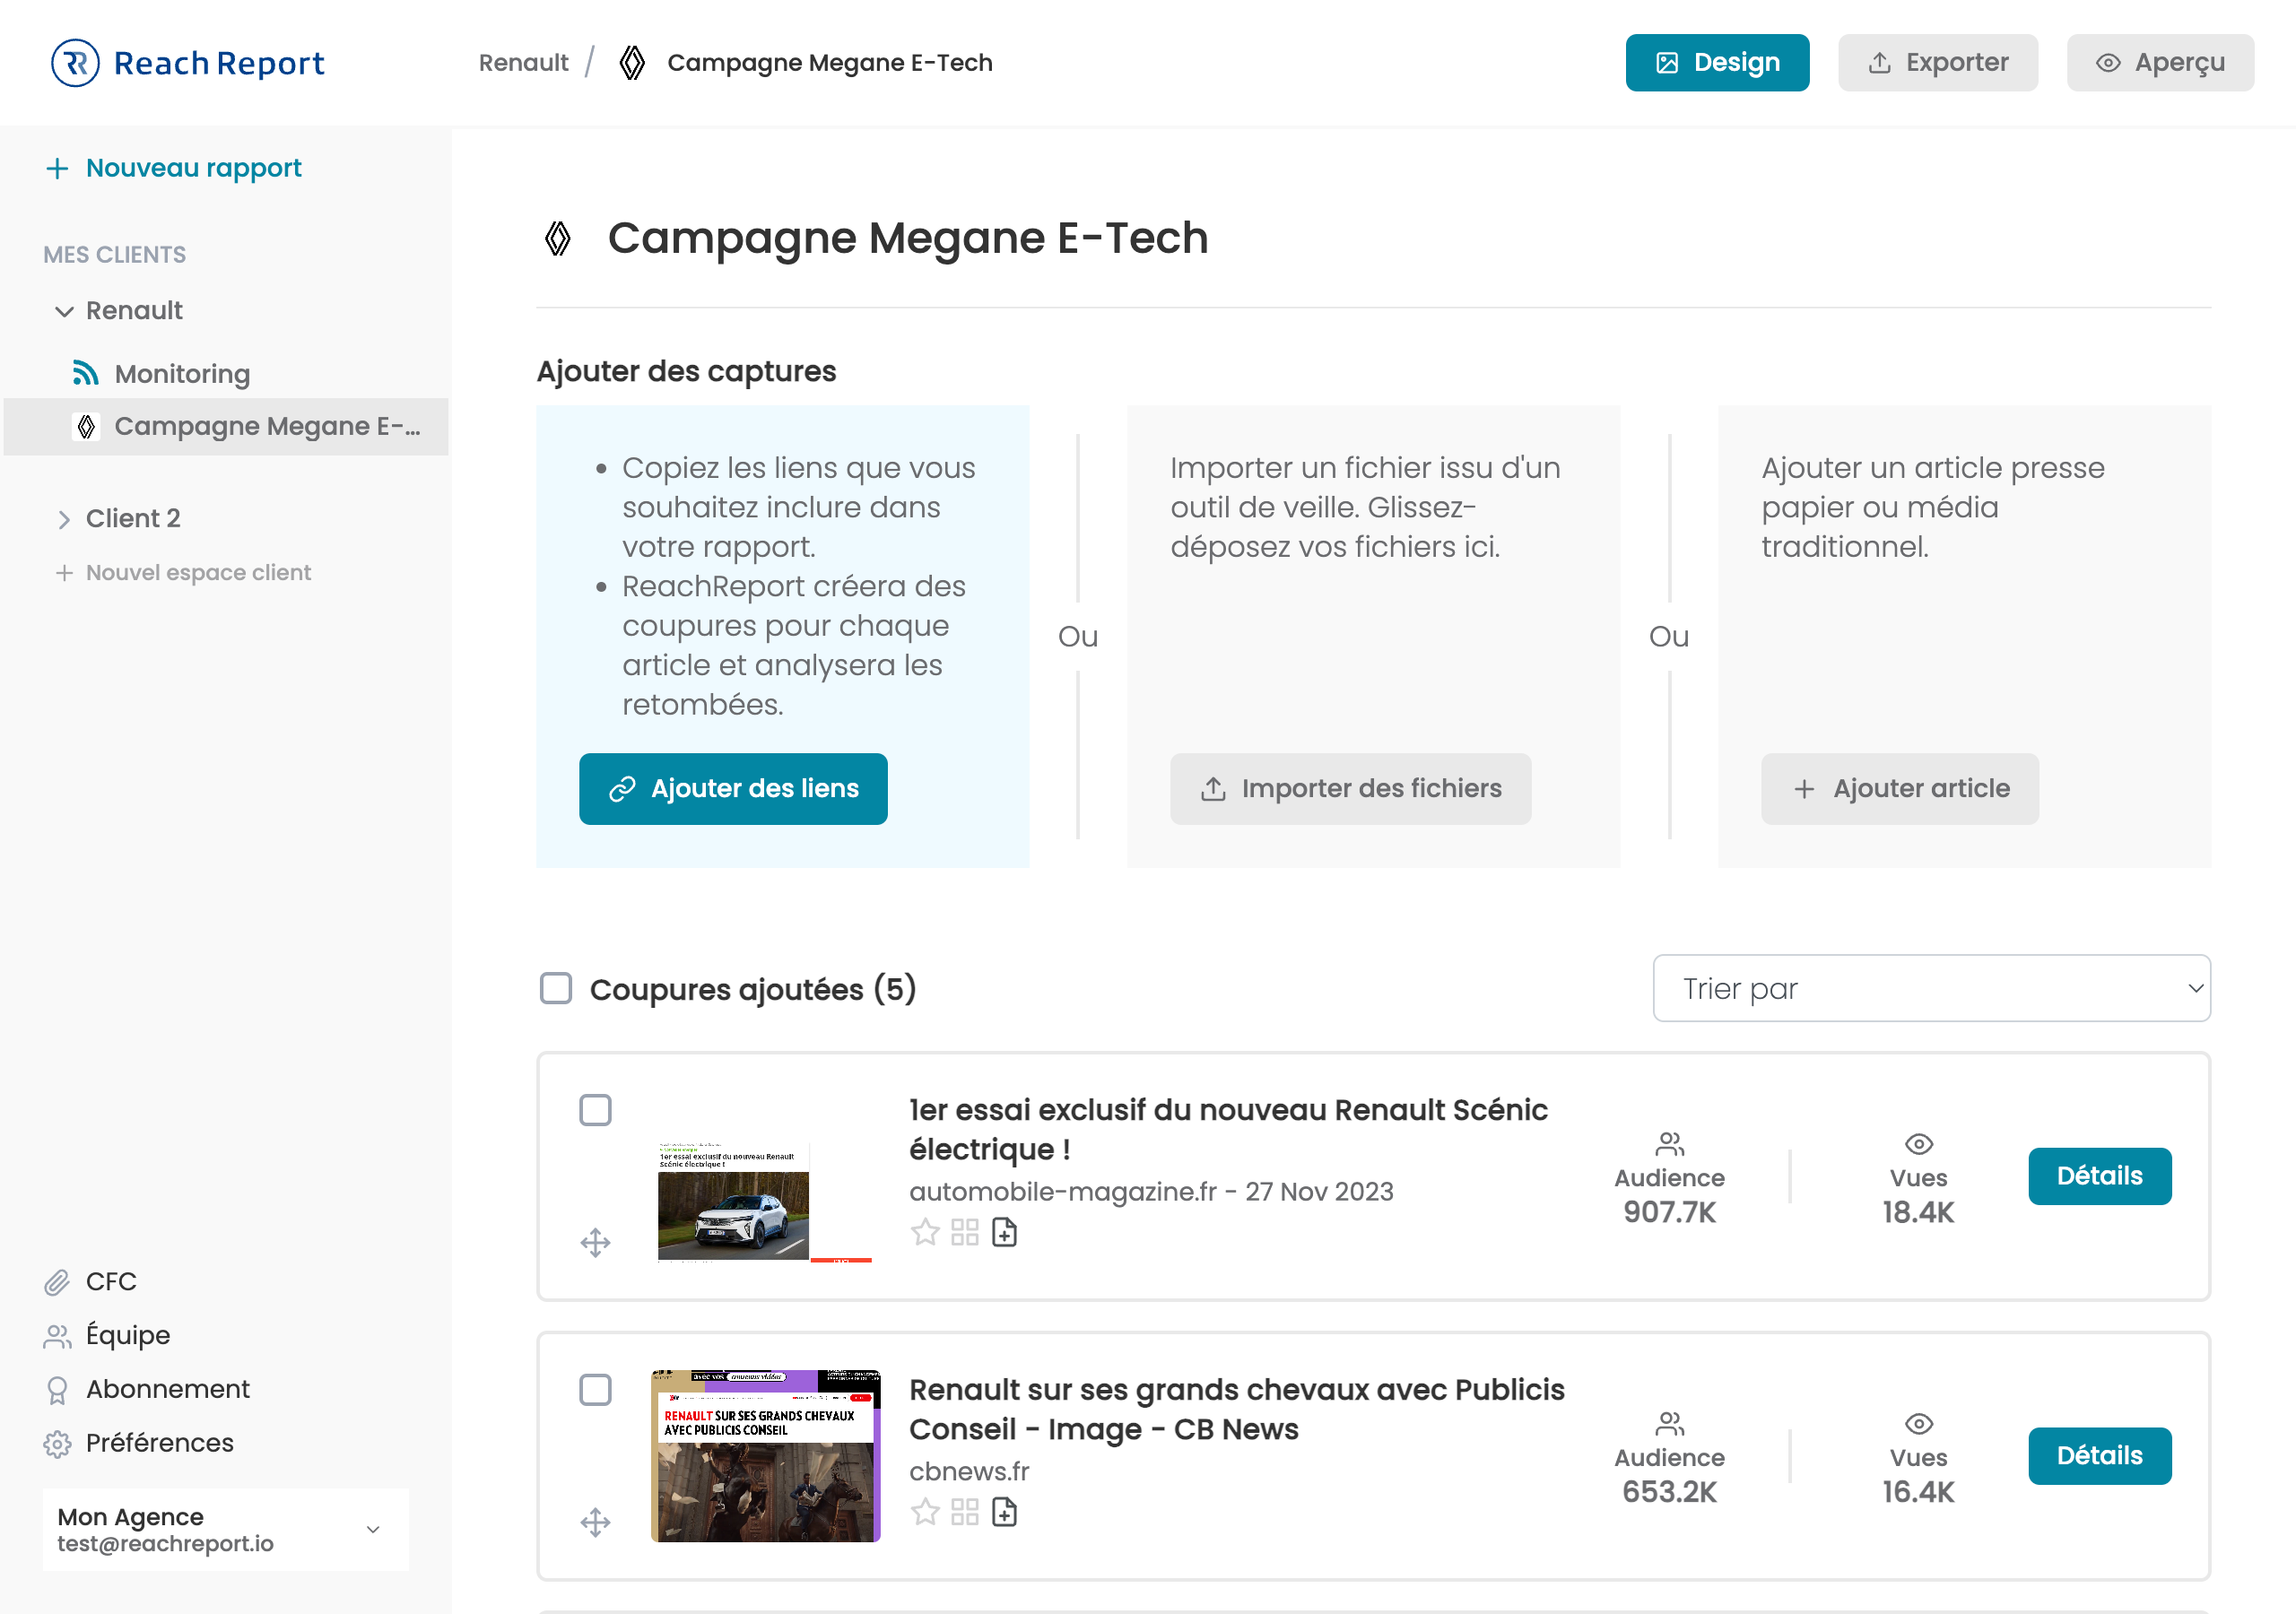Click views eye icon on cbnews.fr card

coord(1918,1423)
